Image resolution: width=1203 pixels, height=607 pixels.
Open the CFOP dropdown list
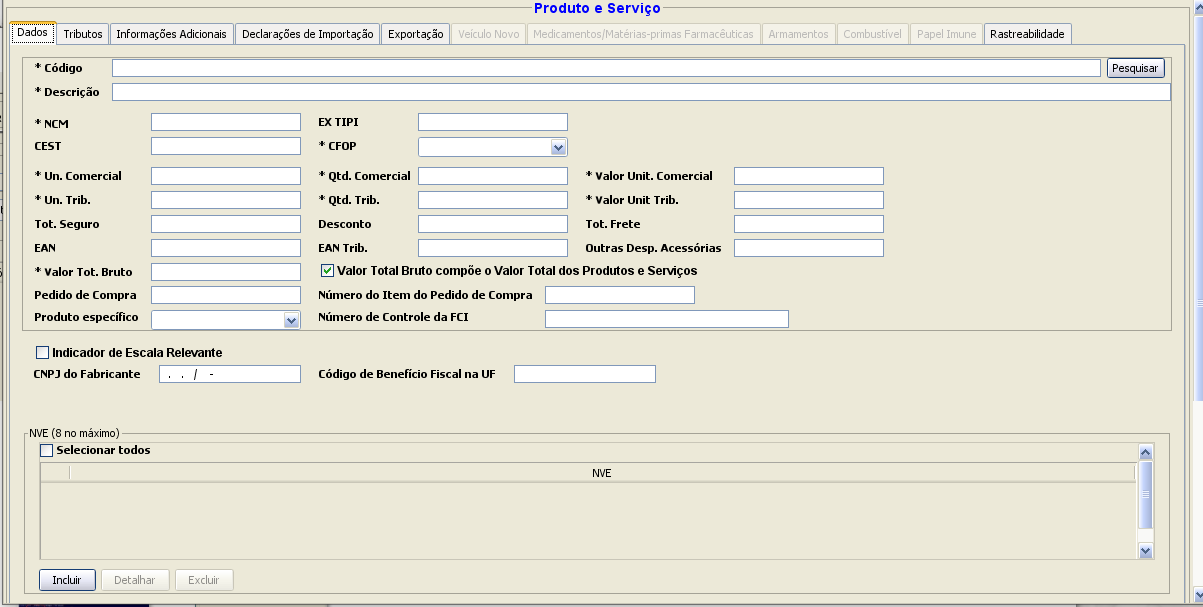coord(558,148)
